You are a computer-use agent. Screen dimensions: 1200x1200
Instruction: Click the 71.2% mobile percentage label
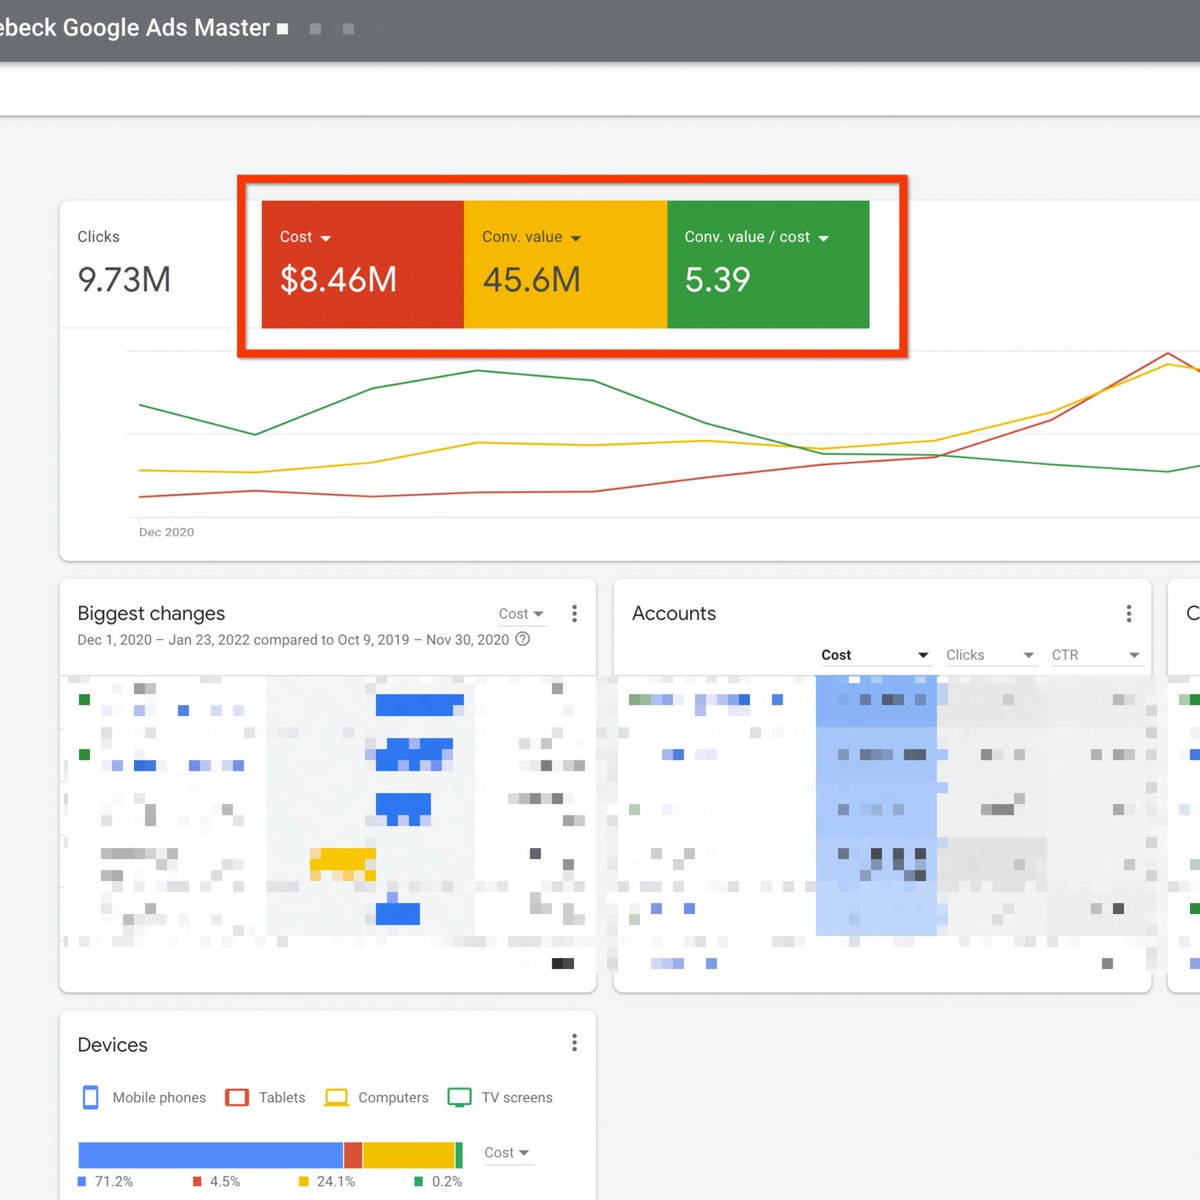pos(113,1181)
